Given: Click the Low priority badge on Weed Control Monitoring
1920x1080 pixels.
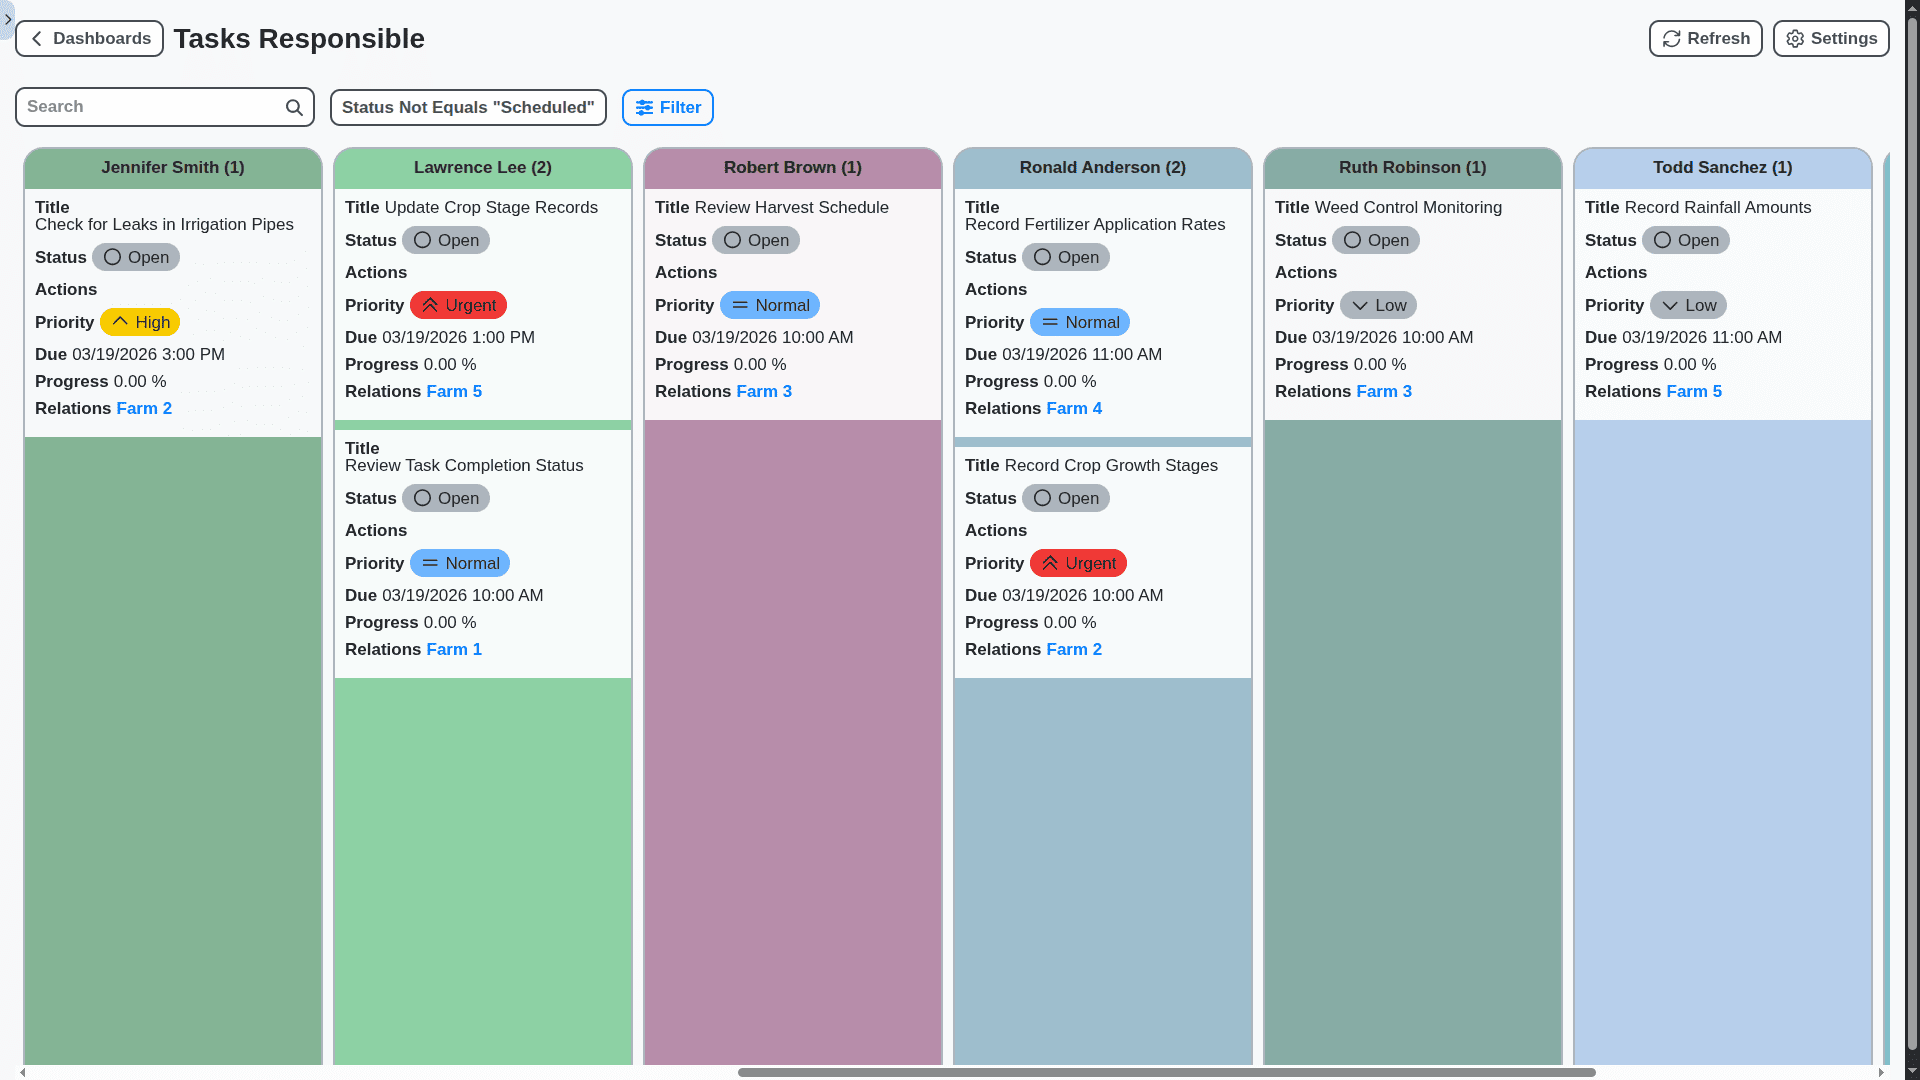Looking at the screenshot, I should (x=1378, y=305).
